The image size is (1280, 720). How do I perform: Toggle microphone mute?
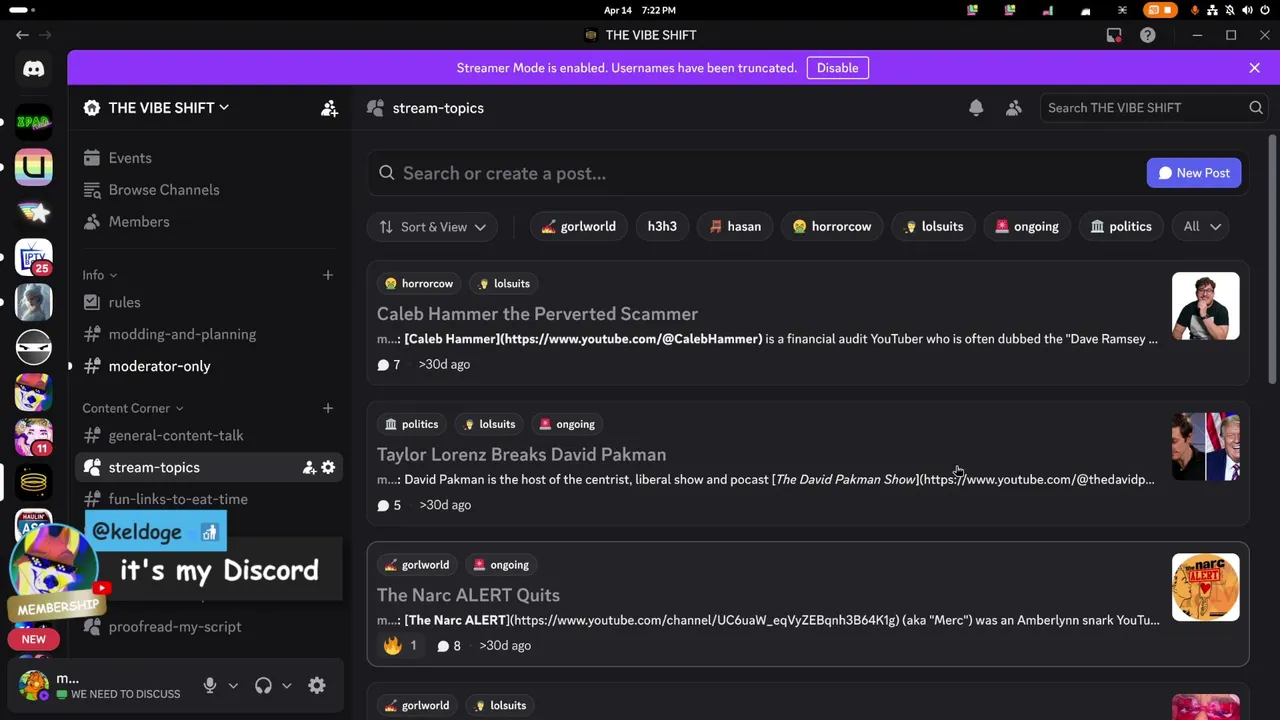(210, 686)
